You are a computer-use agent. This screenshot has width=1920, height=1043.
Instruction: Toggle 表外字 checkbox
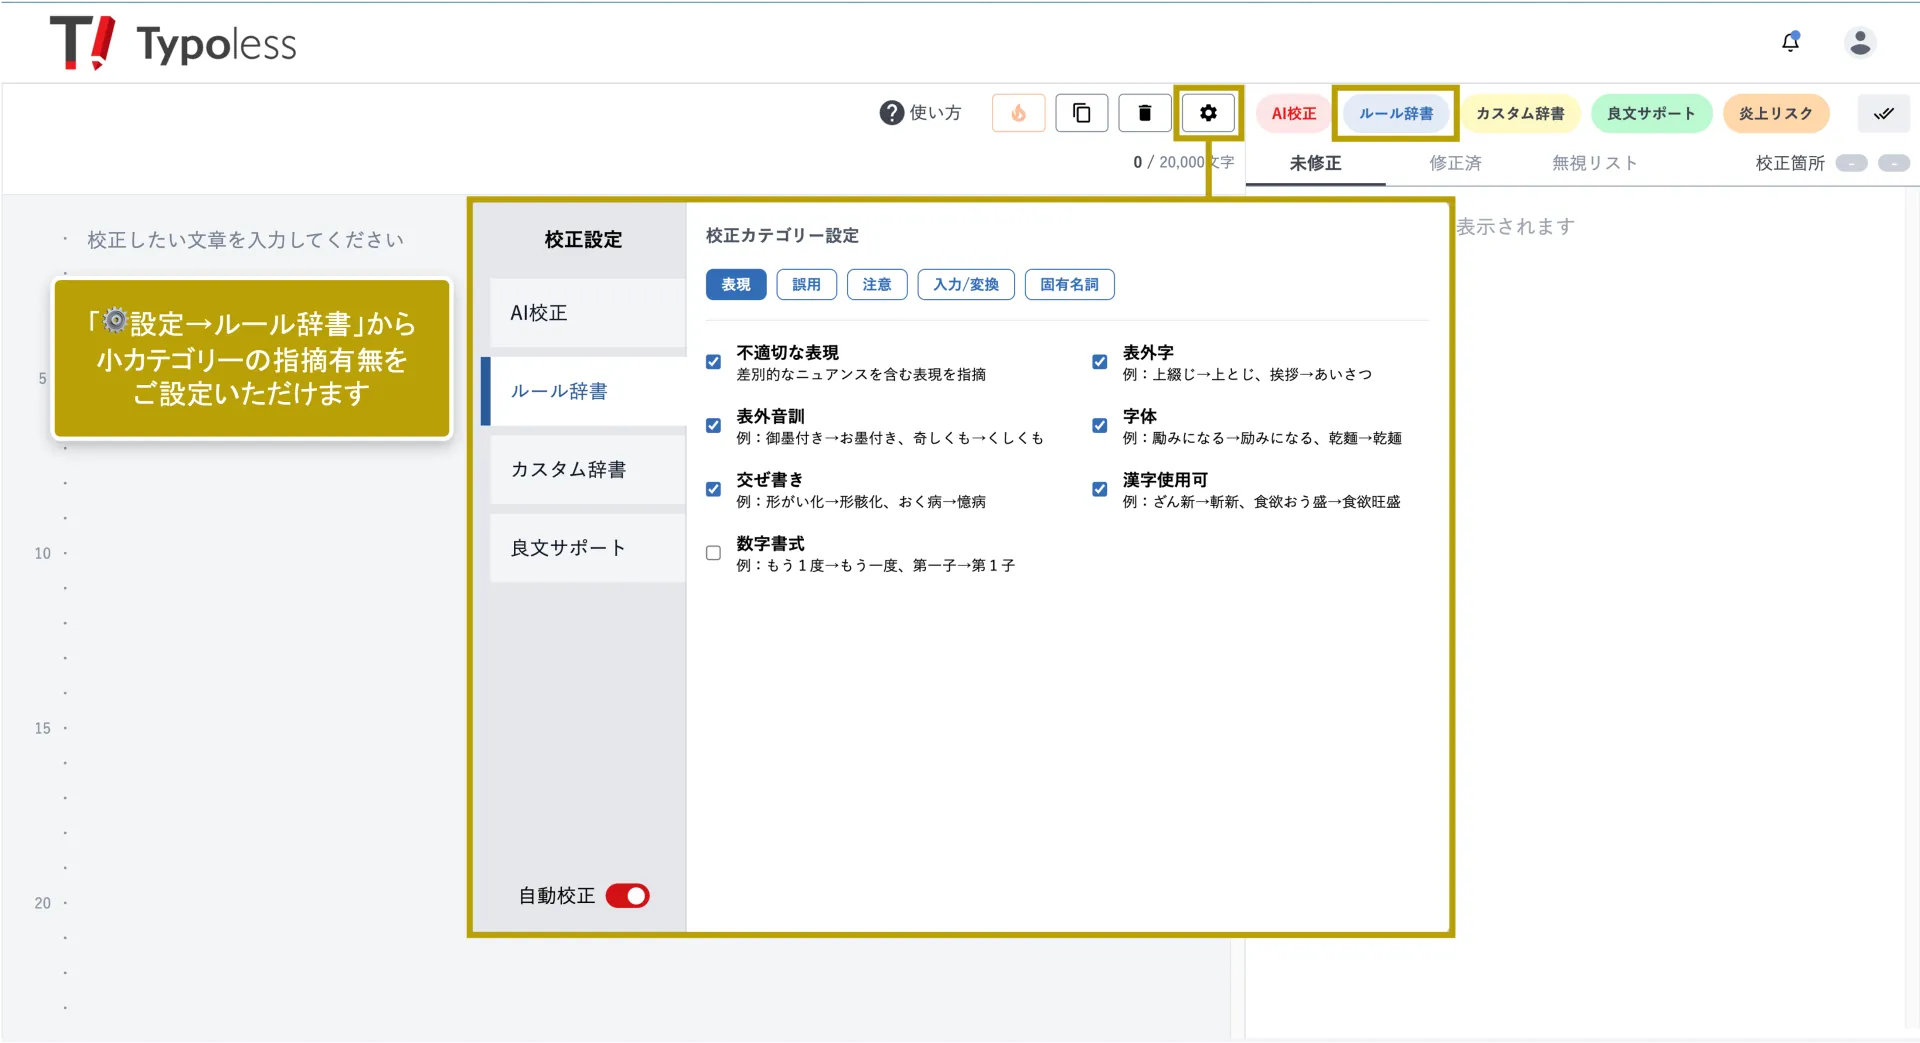click(x=1099, y=362)
